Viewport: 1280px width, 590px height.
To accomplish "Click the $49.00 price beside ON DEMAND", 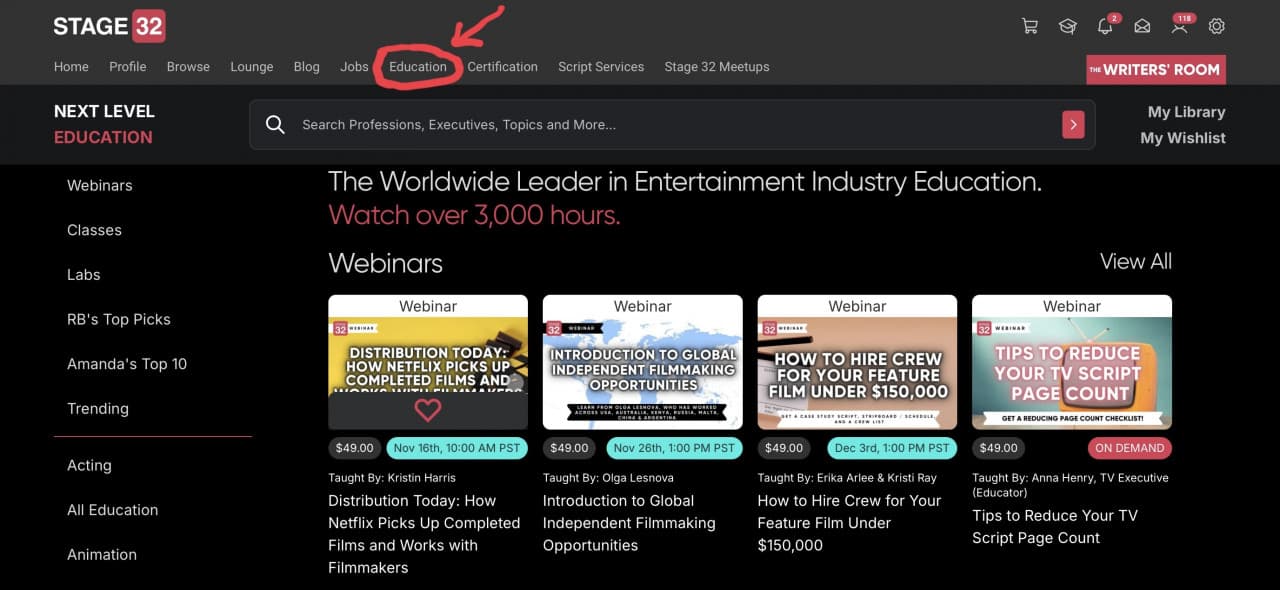I will click(x=998, y=448).
